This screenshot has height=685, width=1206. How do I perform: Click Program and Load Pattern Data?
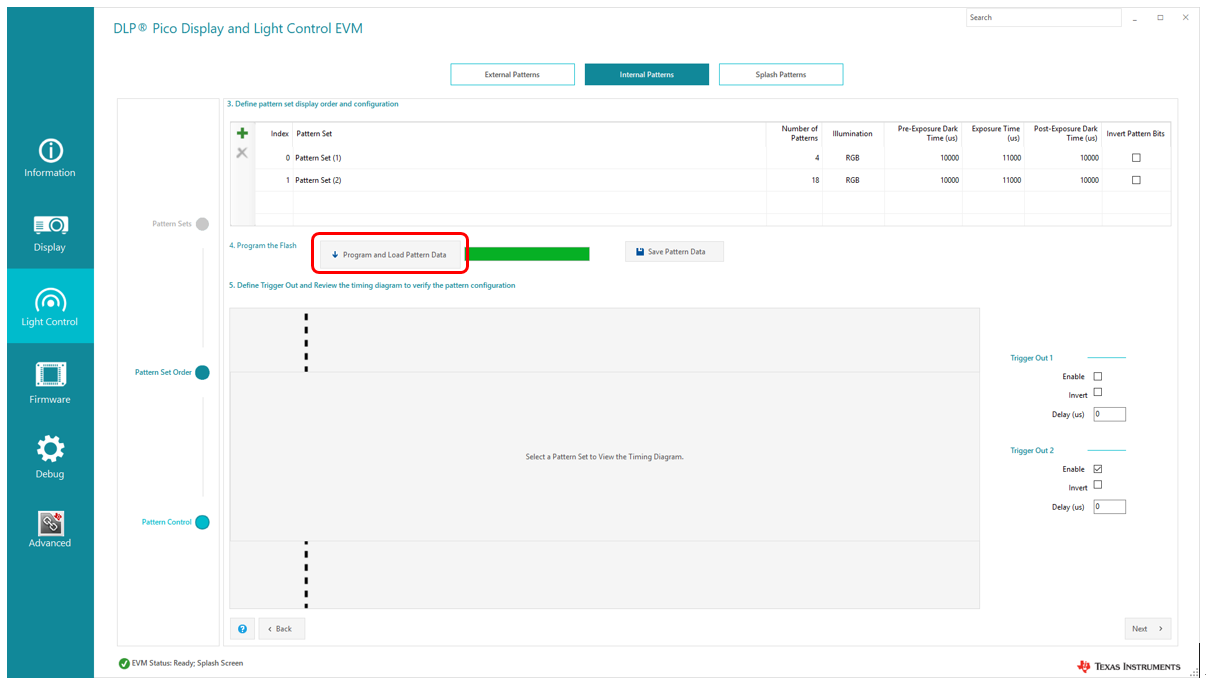pos(389,255)
